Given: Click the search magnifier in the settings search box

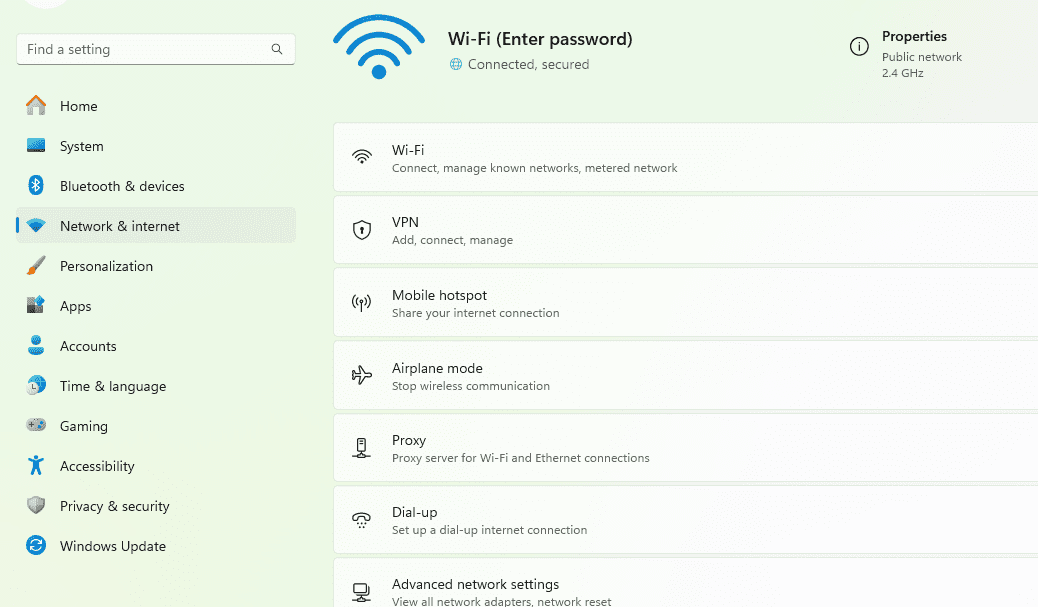Looking at the screenshot, I should (x=277, y=48).
